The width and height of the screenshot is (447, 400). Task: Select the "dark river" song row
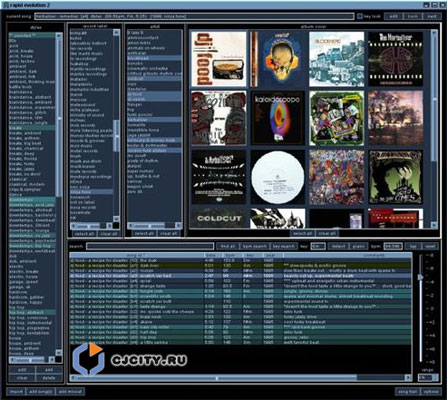pyautogui.click(x=241, y=266)
